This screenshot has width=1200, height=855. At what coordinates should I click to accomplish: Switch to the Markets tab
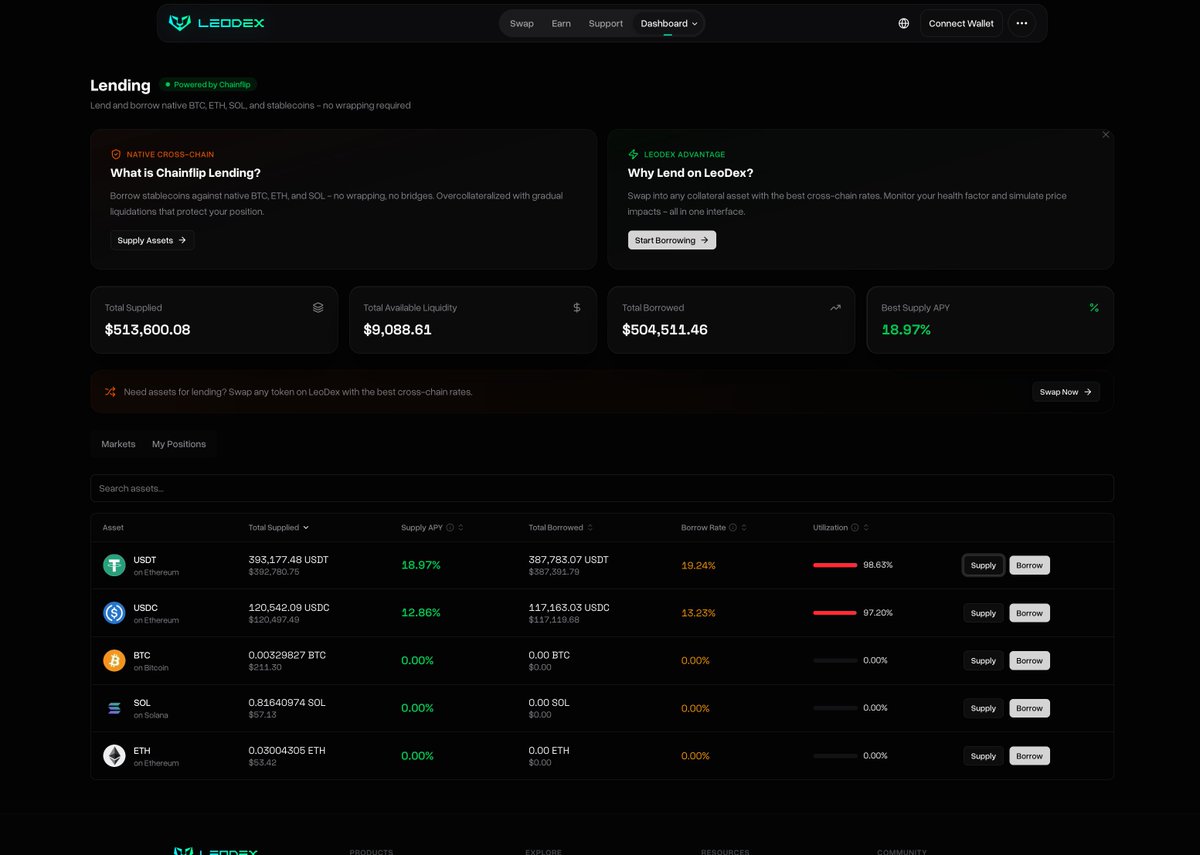coord(118,444)
